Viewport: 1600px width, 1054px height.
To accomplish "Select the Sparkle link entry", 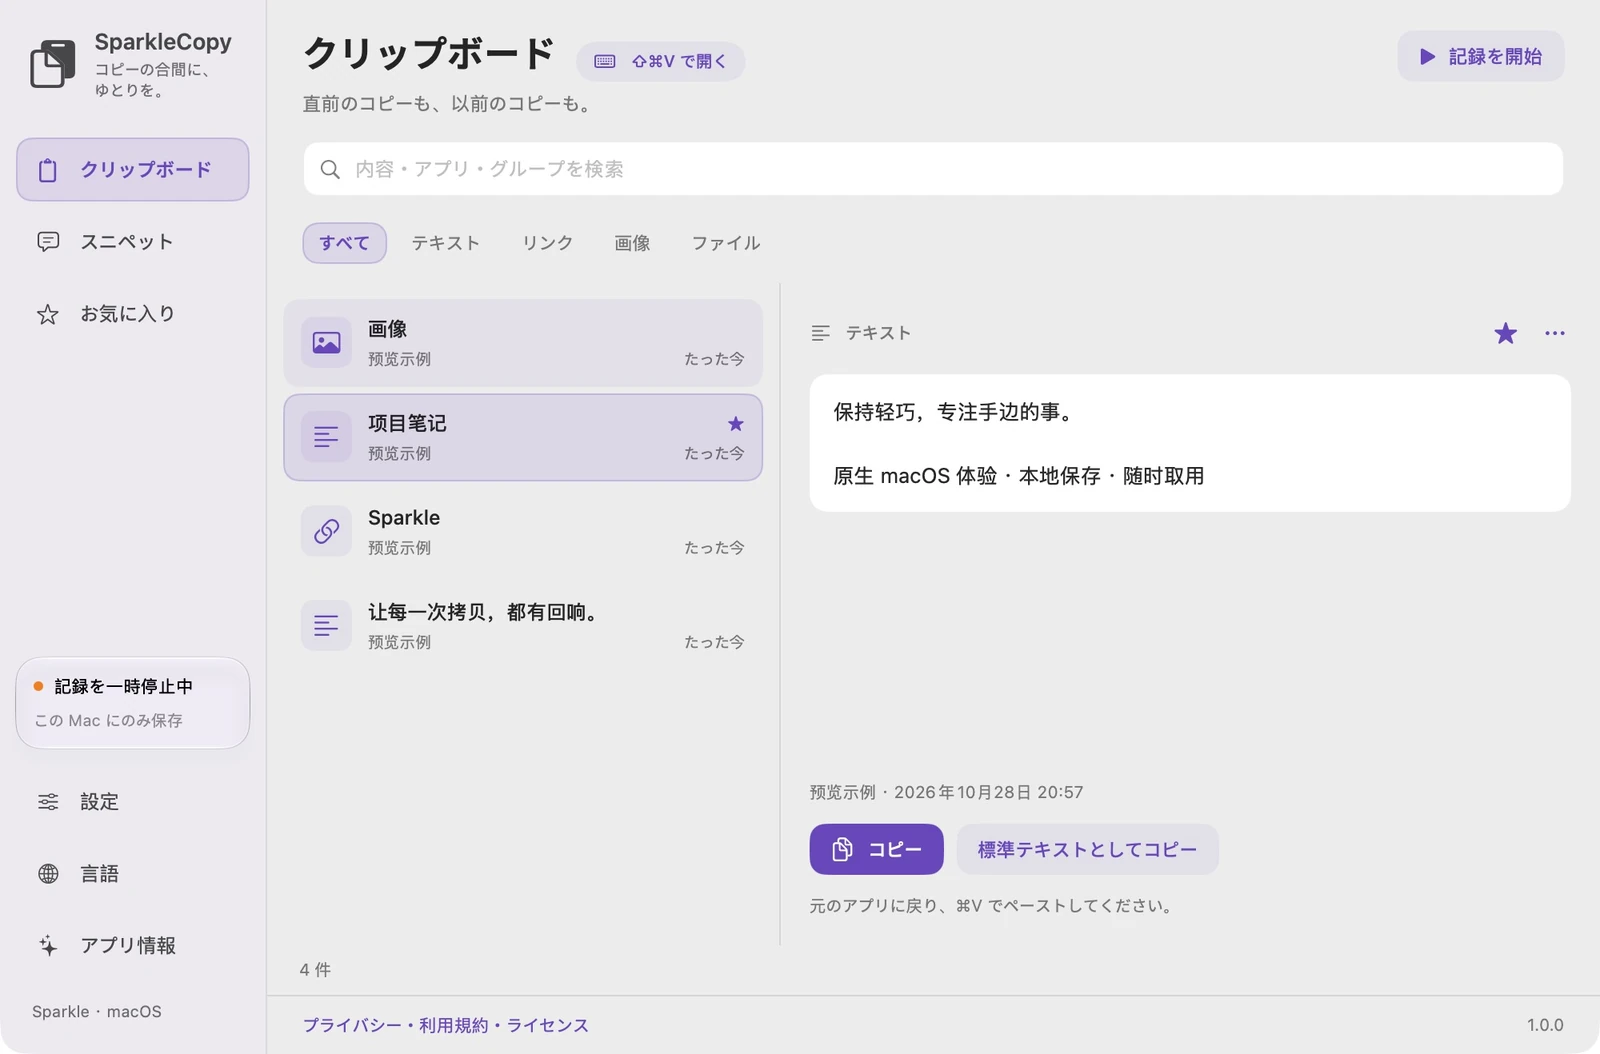I will click(x=523, y=531).
